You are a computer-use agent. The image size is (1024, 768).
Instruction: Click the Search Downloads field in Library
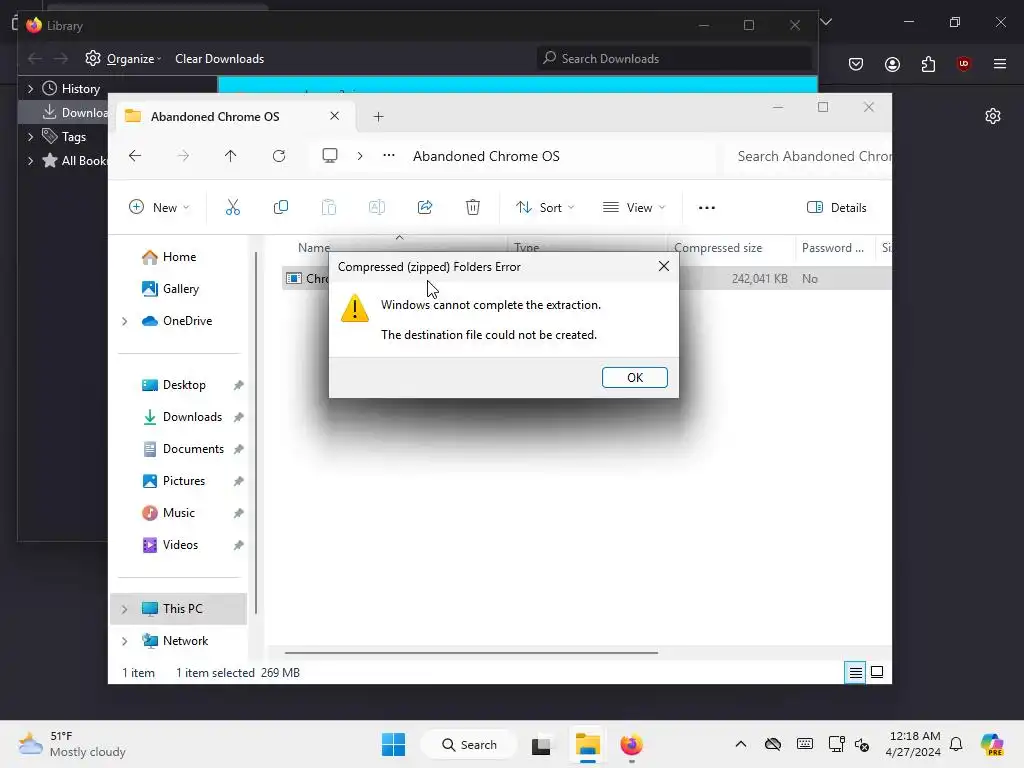(675, 59)
